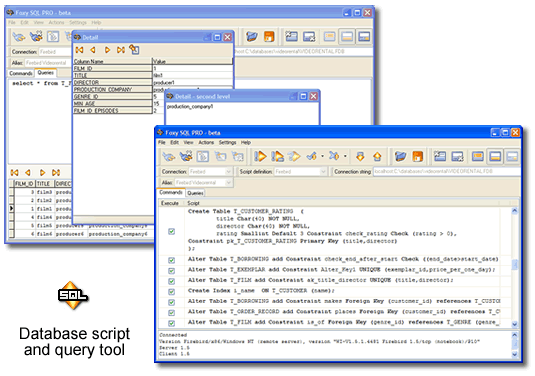
Task: Click the uncheck commands X icon
Action: pyautogui.click(x=334, y=157)
